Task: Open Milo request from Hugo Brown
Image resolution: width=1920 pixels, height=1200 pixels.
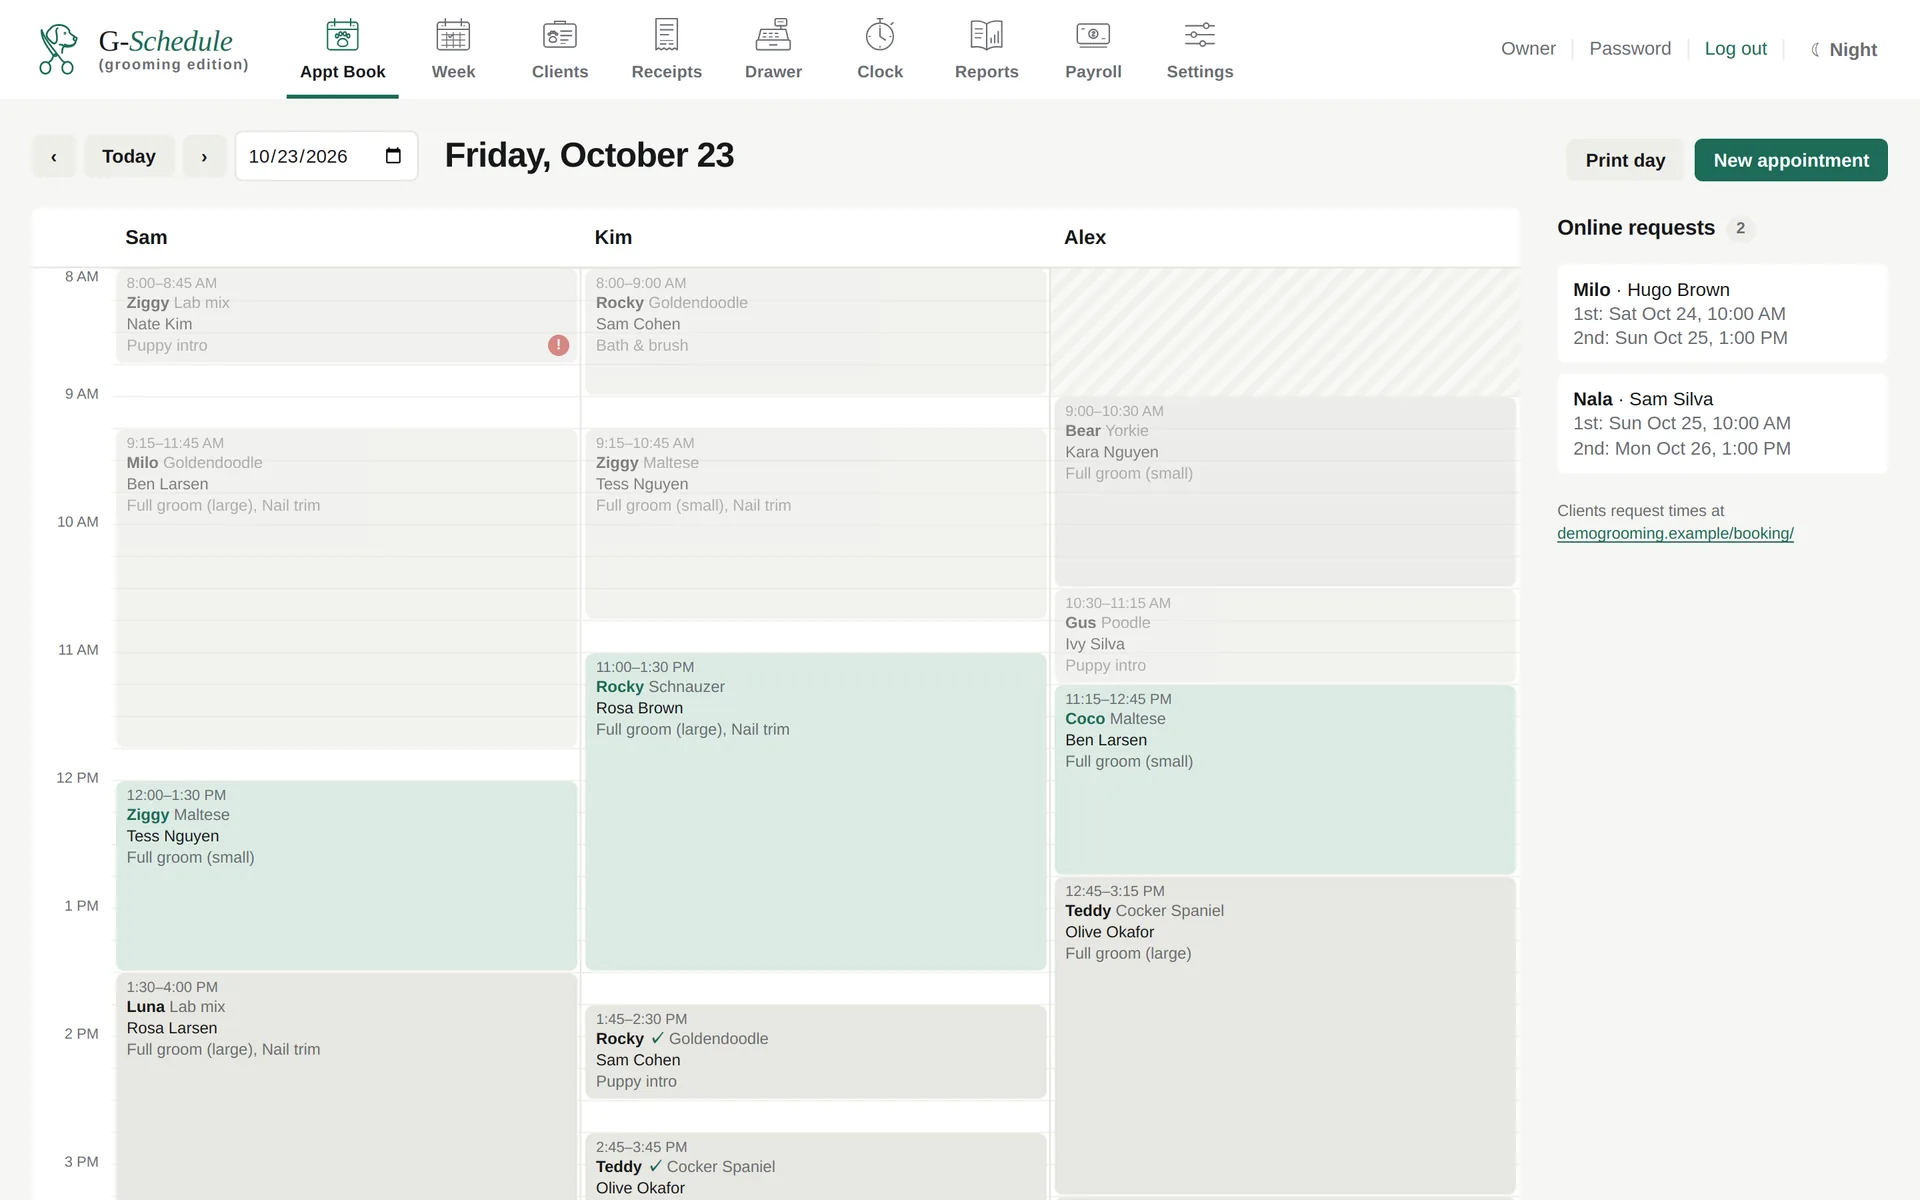Action: pyautogui.click(x=1722, y=313)
